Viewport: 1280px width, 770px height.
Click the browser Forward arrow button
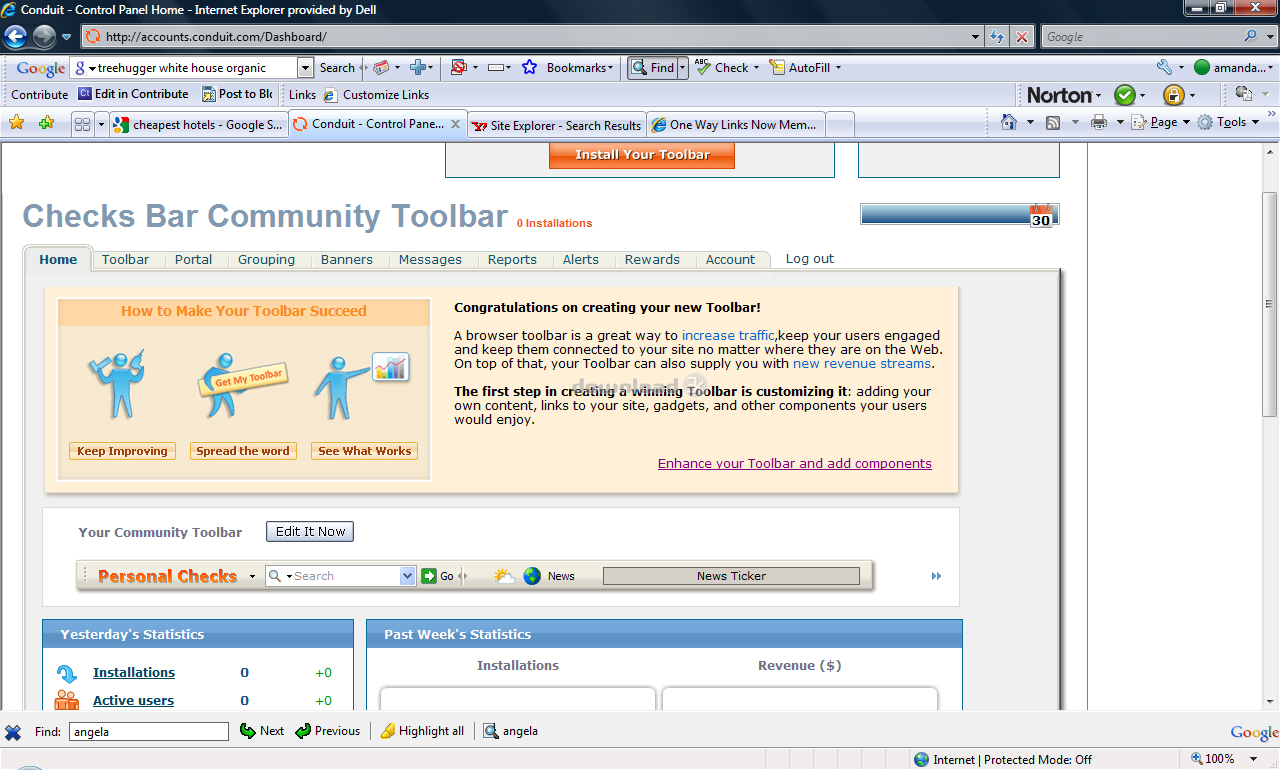click(44, 37)
